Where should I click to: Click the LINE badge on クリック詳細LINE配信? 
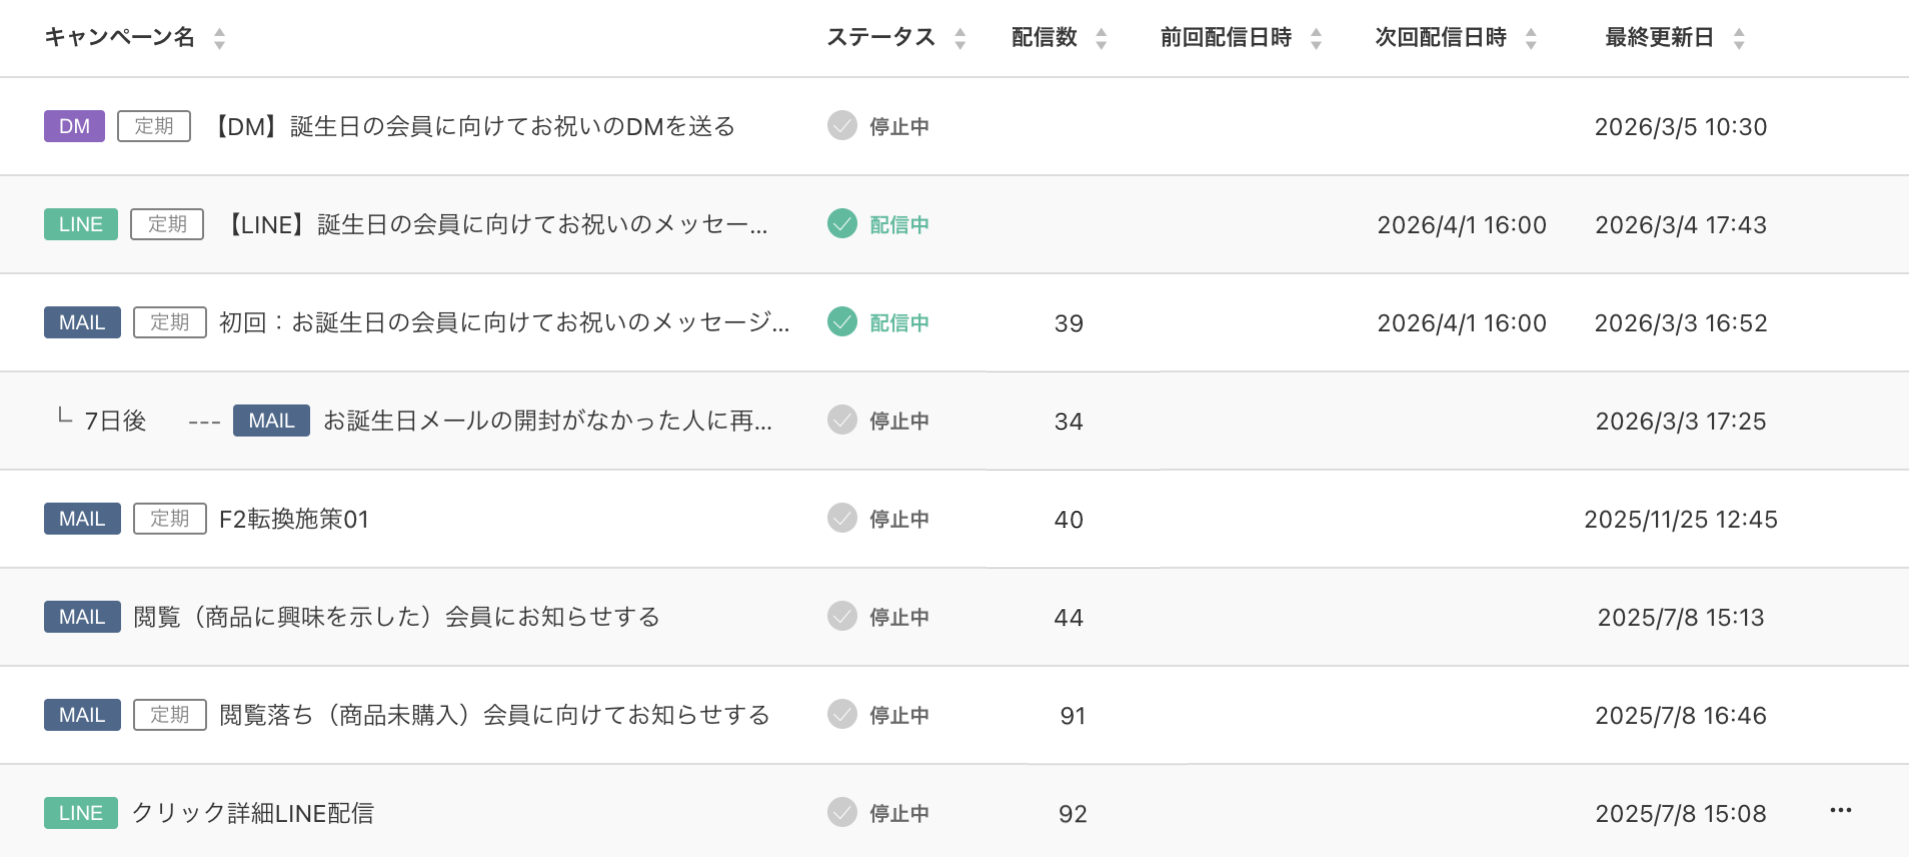[x=81, y=813]
